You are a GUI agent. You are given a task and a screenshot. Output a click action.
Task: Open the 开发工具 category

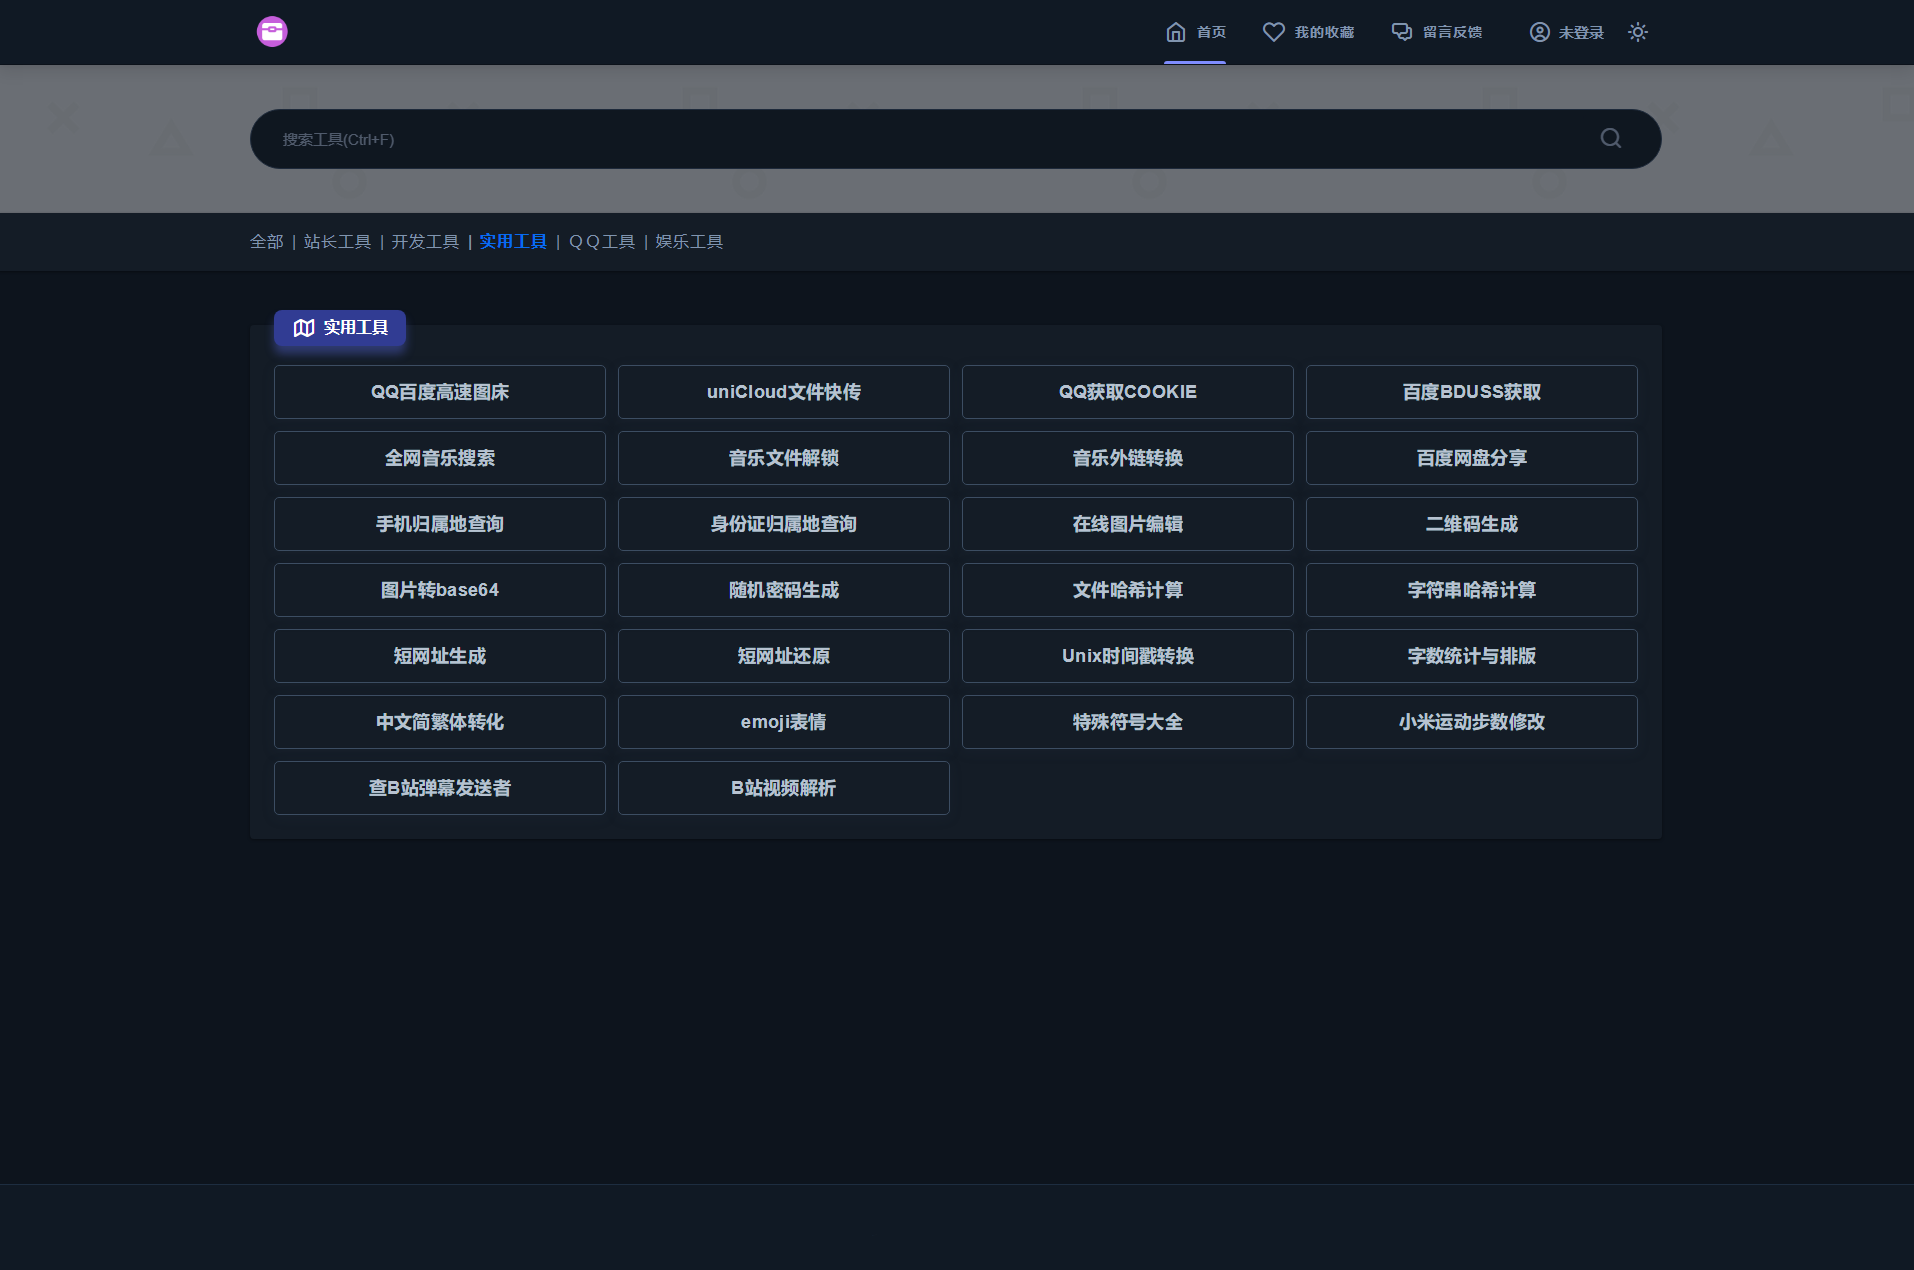click(x=425, y=242)
